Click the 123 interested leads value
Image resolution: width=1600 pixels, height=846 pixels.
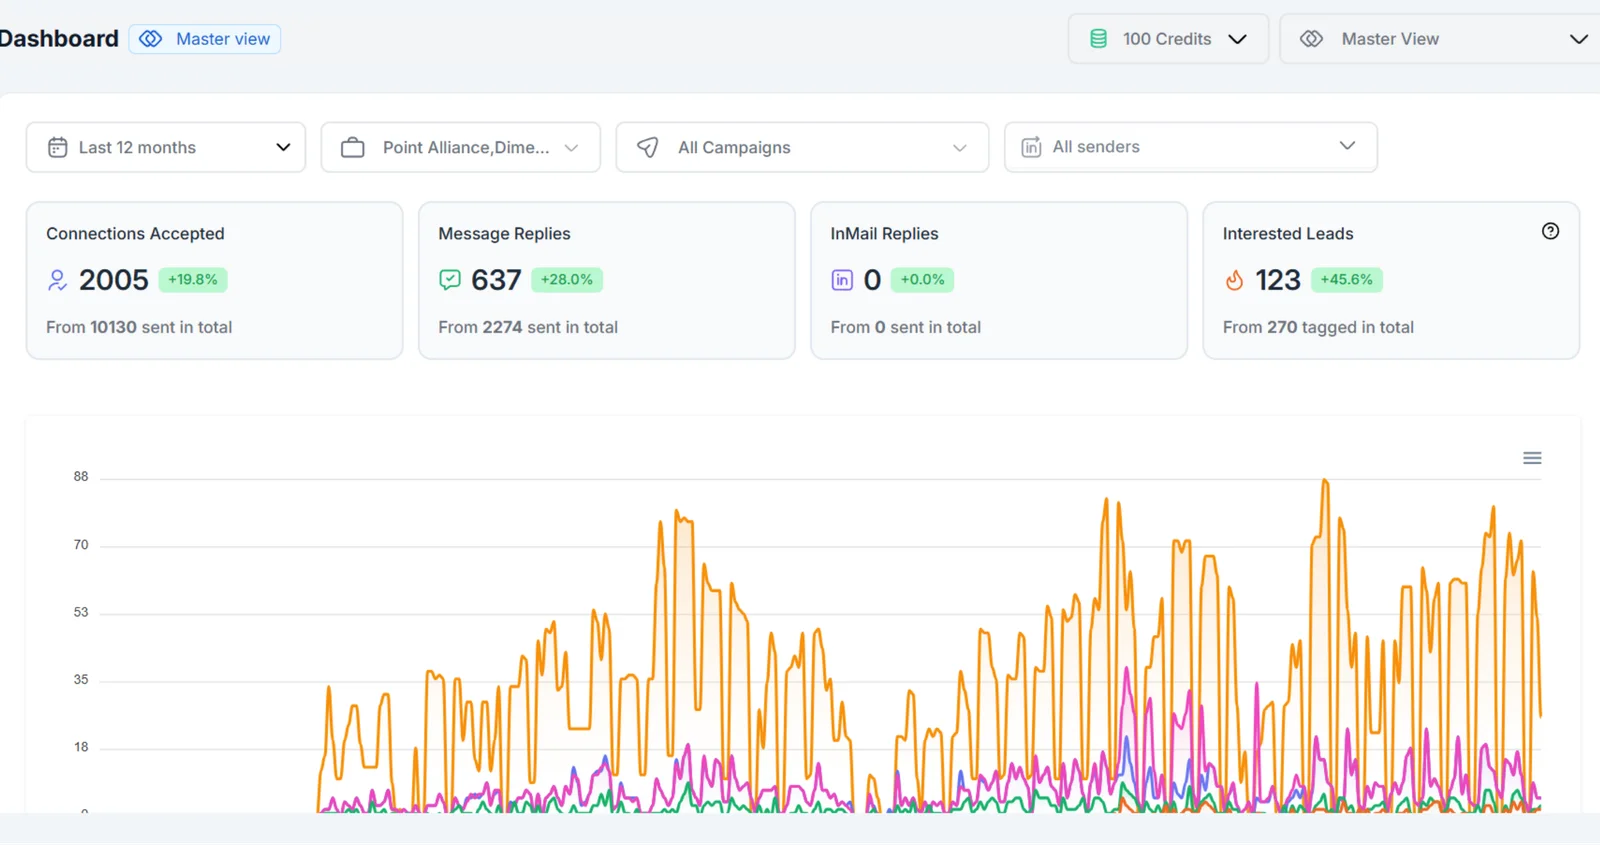(1278, 280)
